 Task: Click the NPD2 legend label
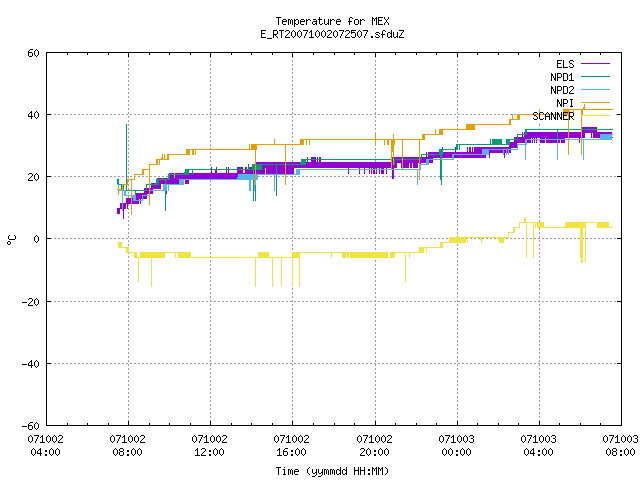pos(562,90)
